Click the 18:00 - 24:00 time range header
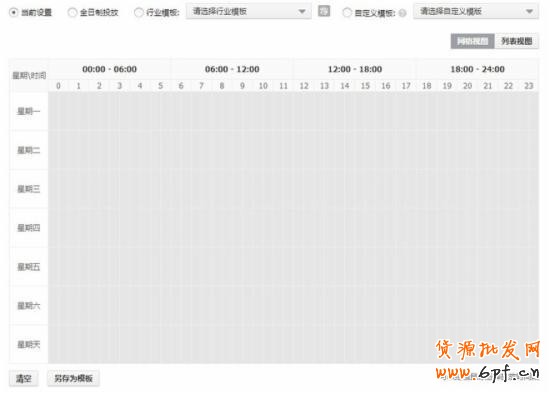Image resolution: width=550 pixels, height=394 pixels. click(x=477, y=69)
